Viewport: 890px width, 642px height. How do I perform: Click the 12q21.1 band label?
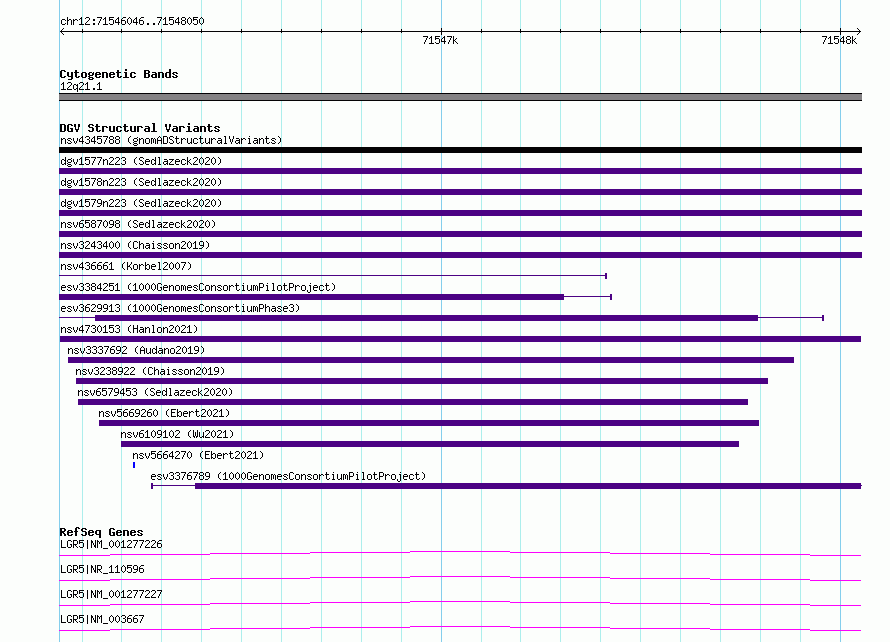coord(81,86)
